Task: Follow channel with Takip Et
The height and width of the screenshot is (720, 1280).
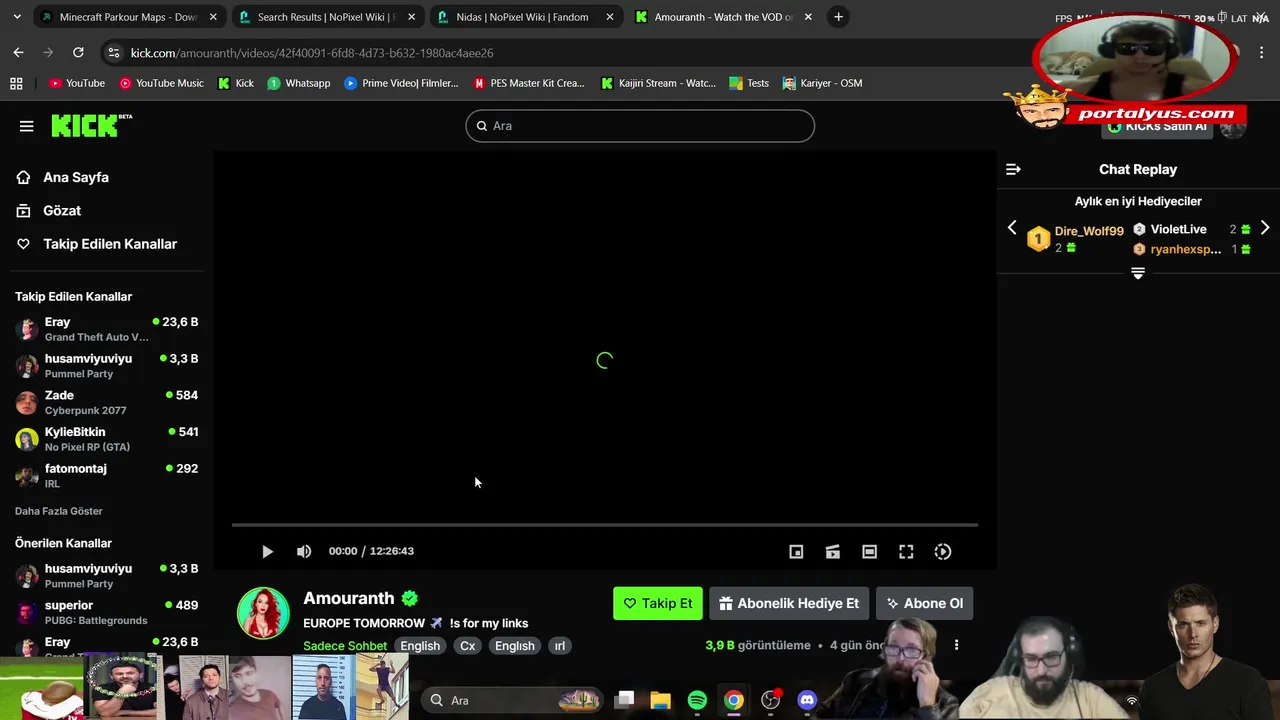Action: click(x=658, y=603)
